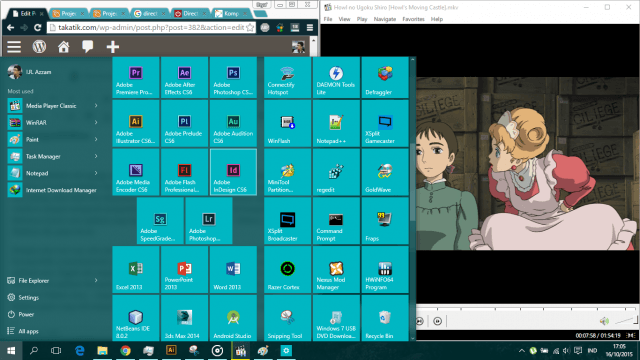Open Defraggler tile
This screenshot has width=640, height=360.
tap(385, 78)
